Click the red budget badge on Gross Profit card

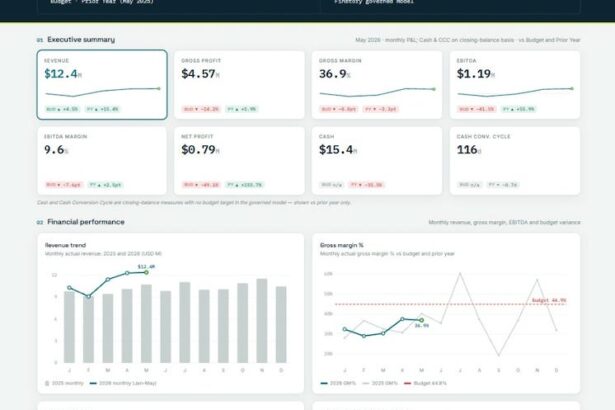click(202, 109)
